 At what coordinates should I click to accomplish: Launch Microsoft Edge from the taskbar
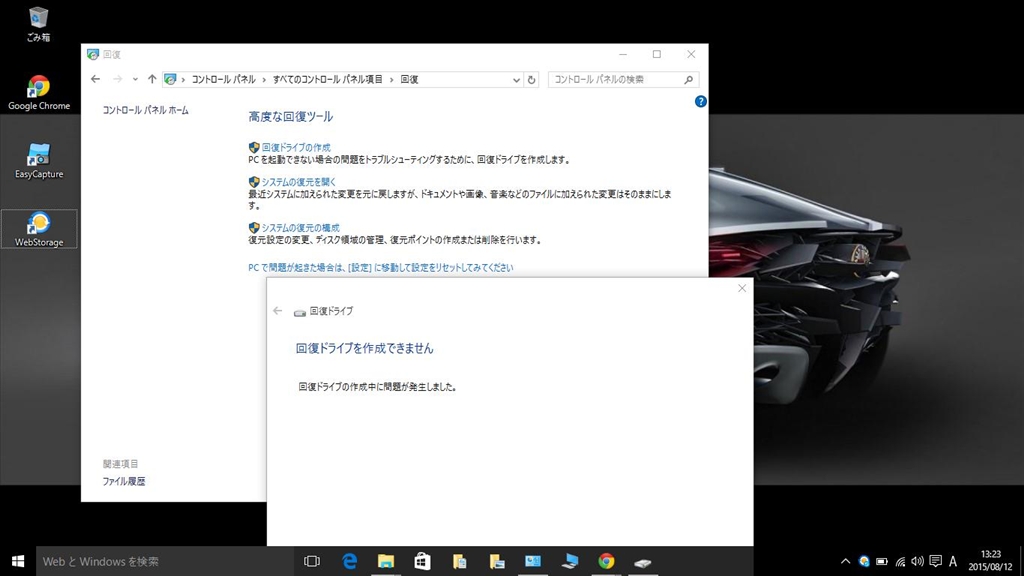click(x=349, y=562)
